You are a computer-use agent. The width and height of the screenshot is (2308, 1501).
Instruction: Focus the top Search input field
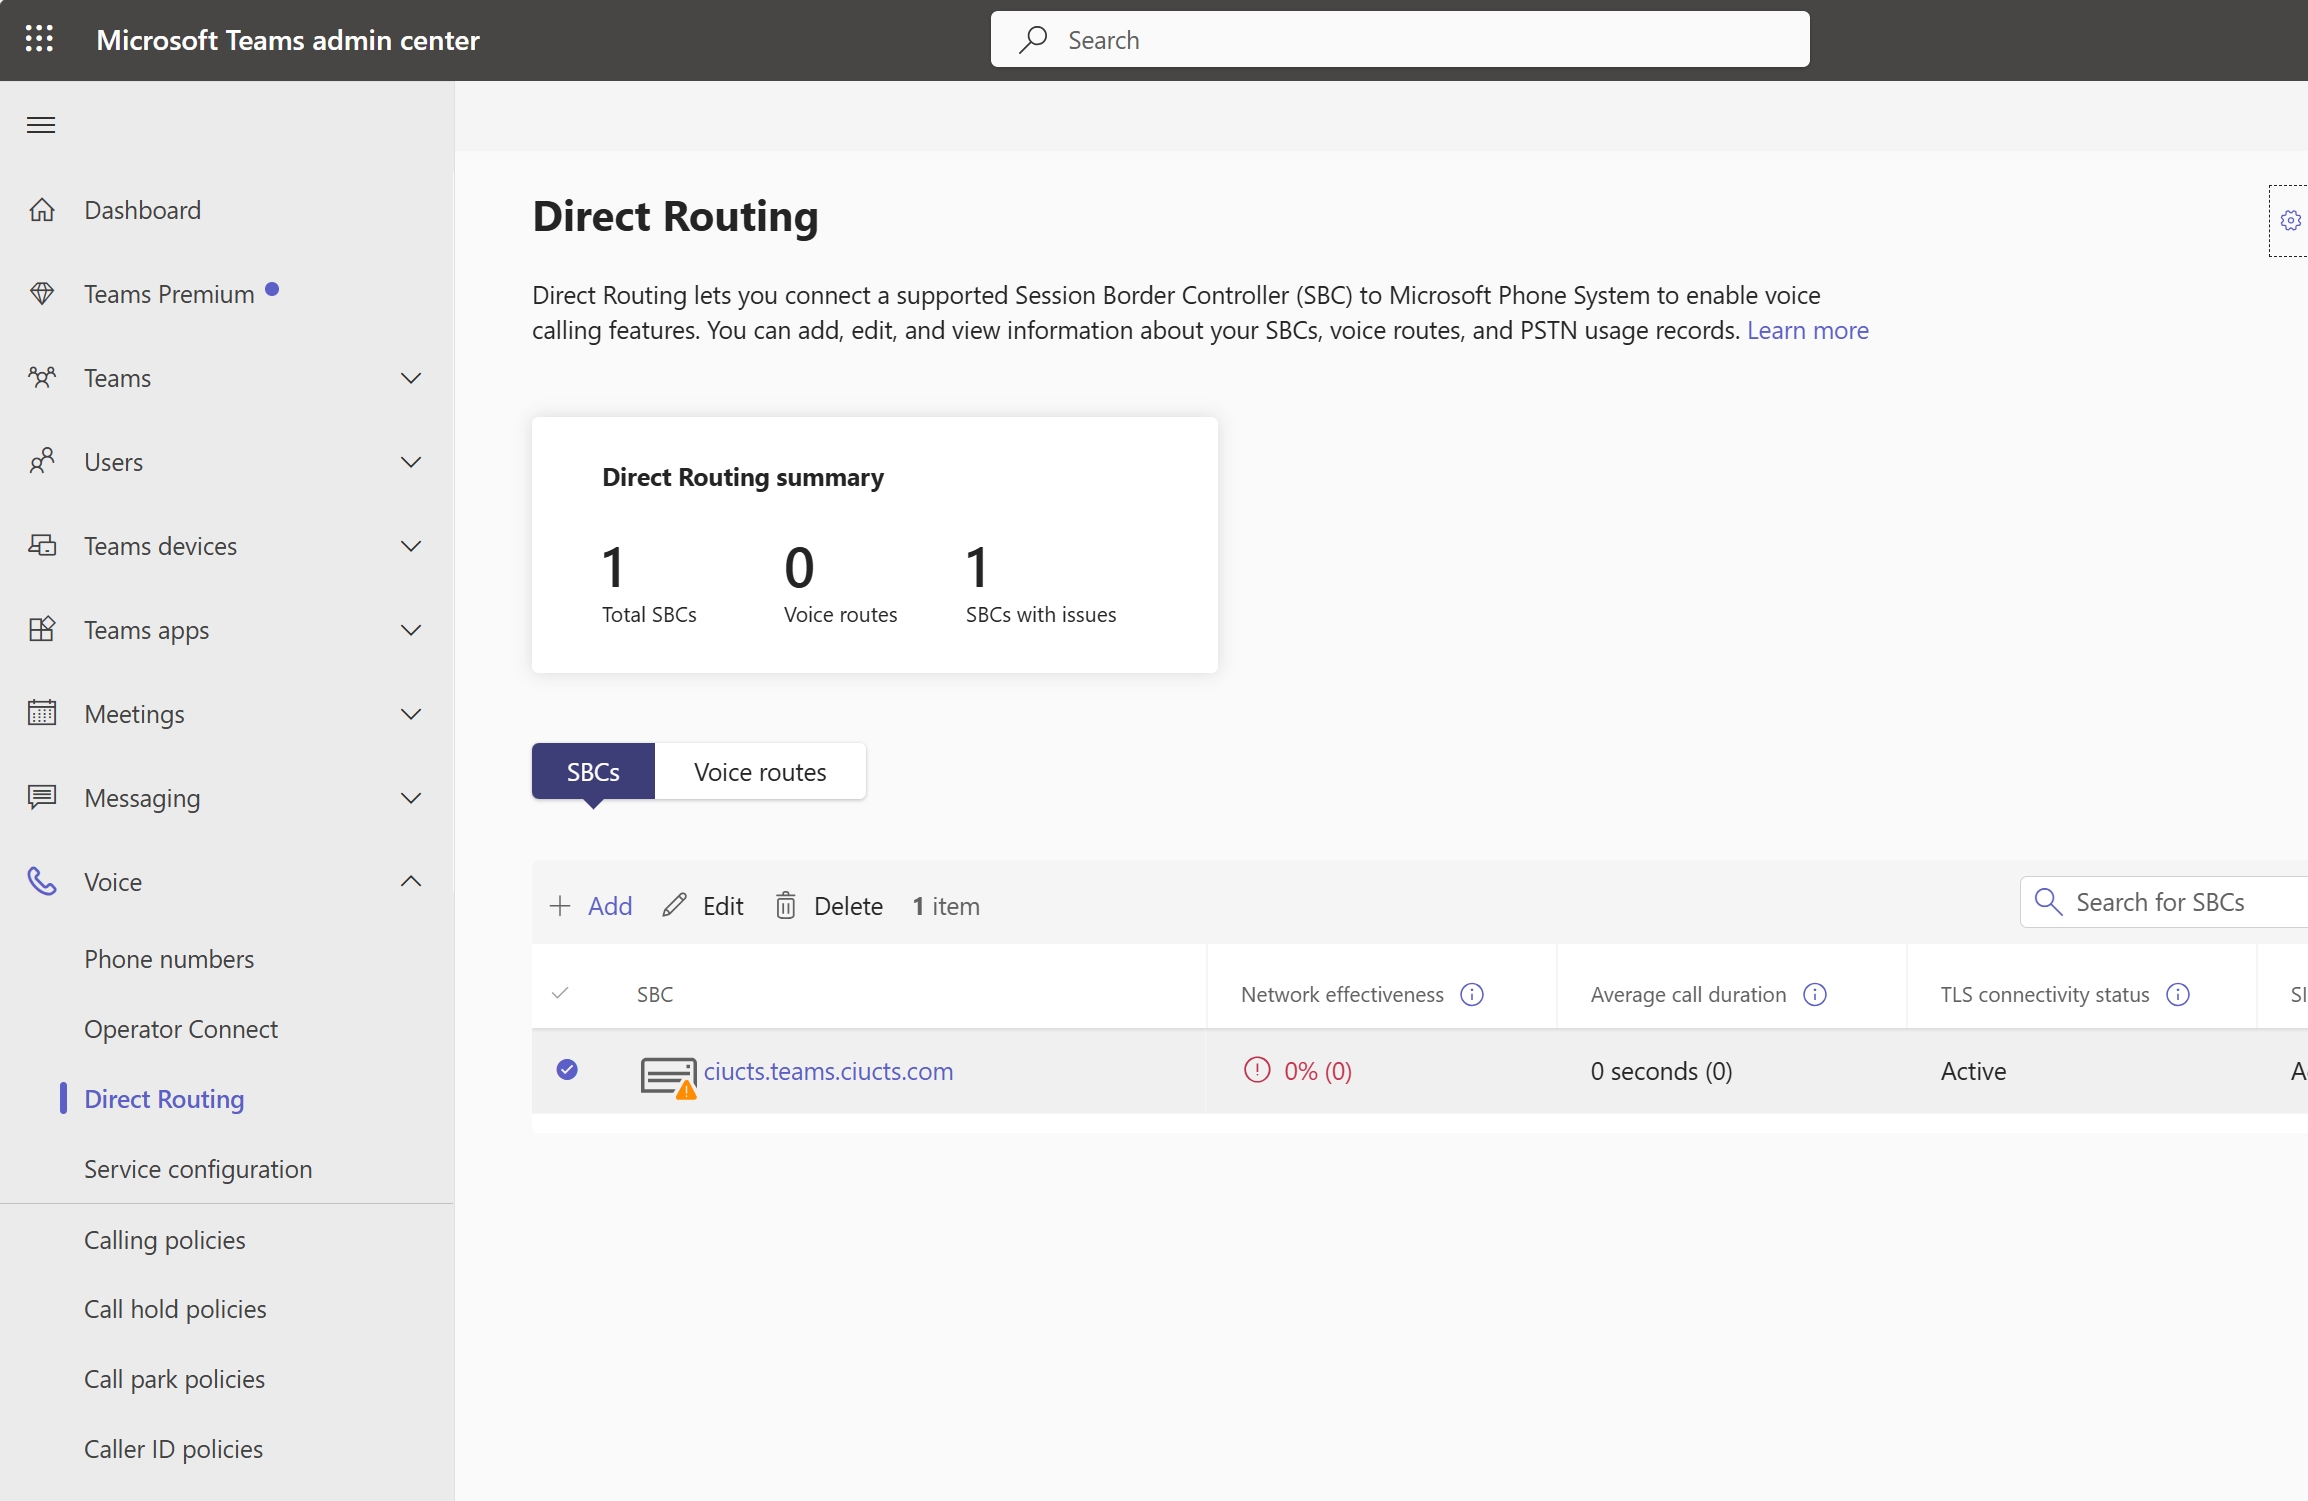[x=1400, y=39]
